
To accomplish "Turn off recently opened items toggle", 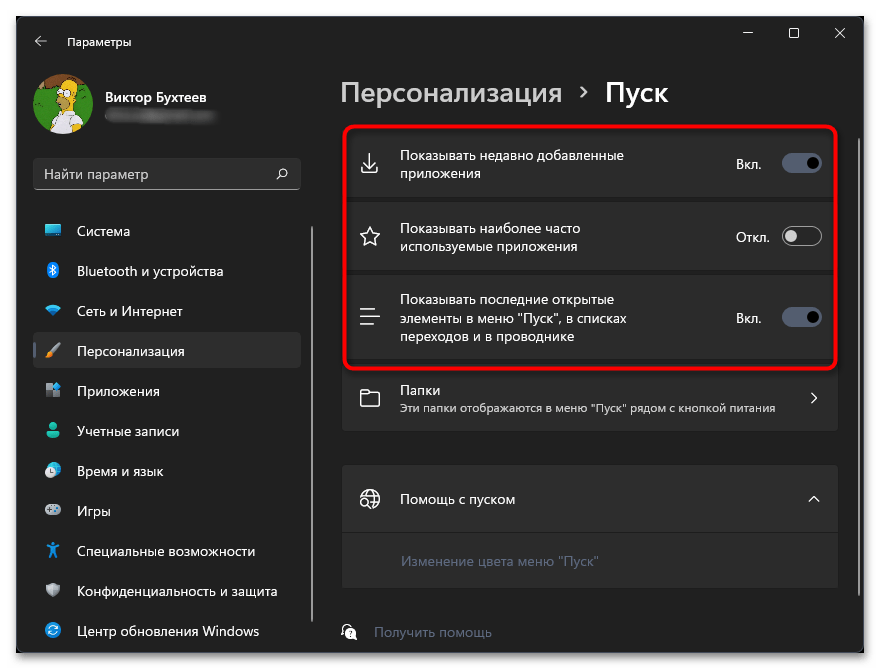I will tap(801, 318).
